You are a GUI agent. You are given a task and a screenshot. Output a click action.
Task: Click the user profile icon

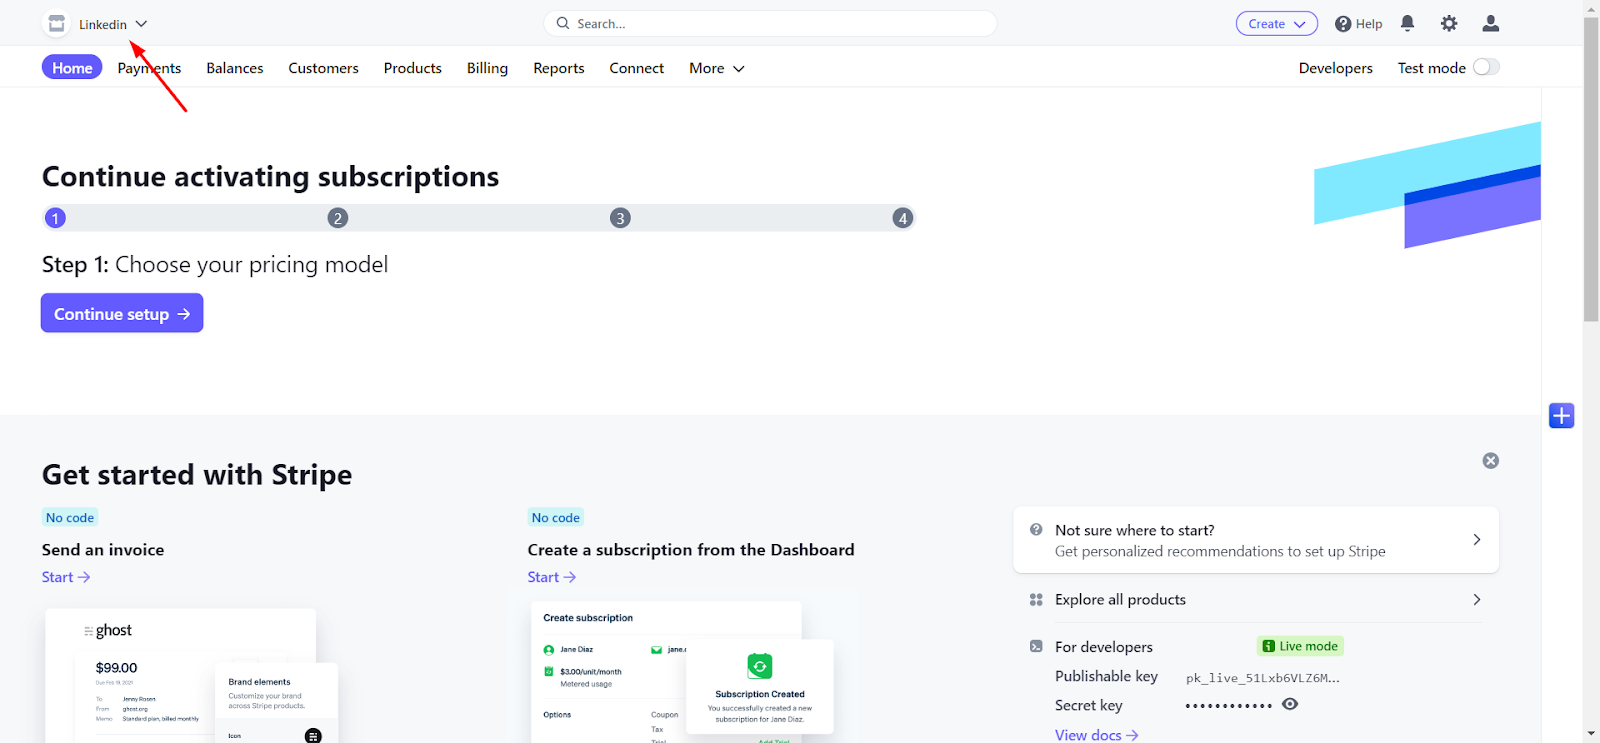1490,23
